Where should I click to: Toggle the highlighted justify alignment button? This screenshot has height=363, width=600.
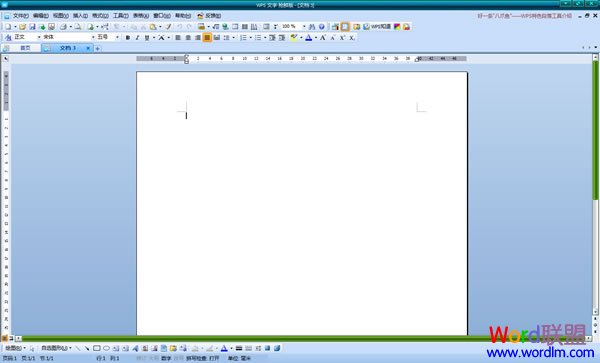(207, 37)
